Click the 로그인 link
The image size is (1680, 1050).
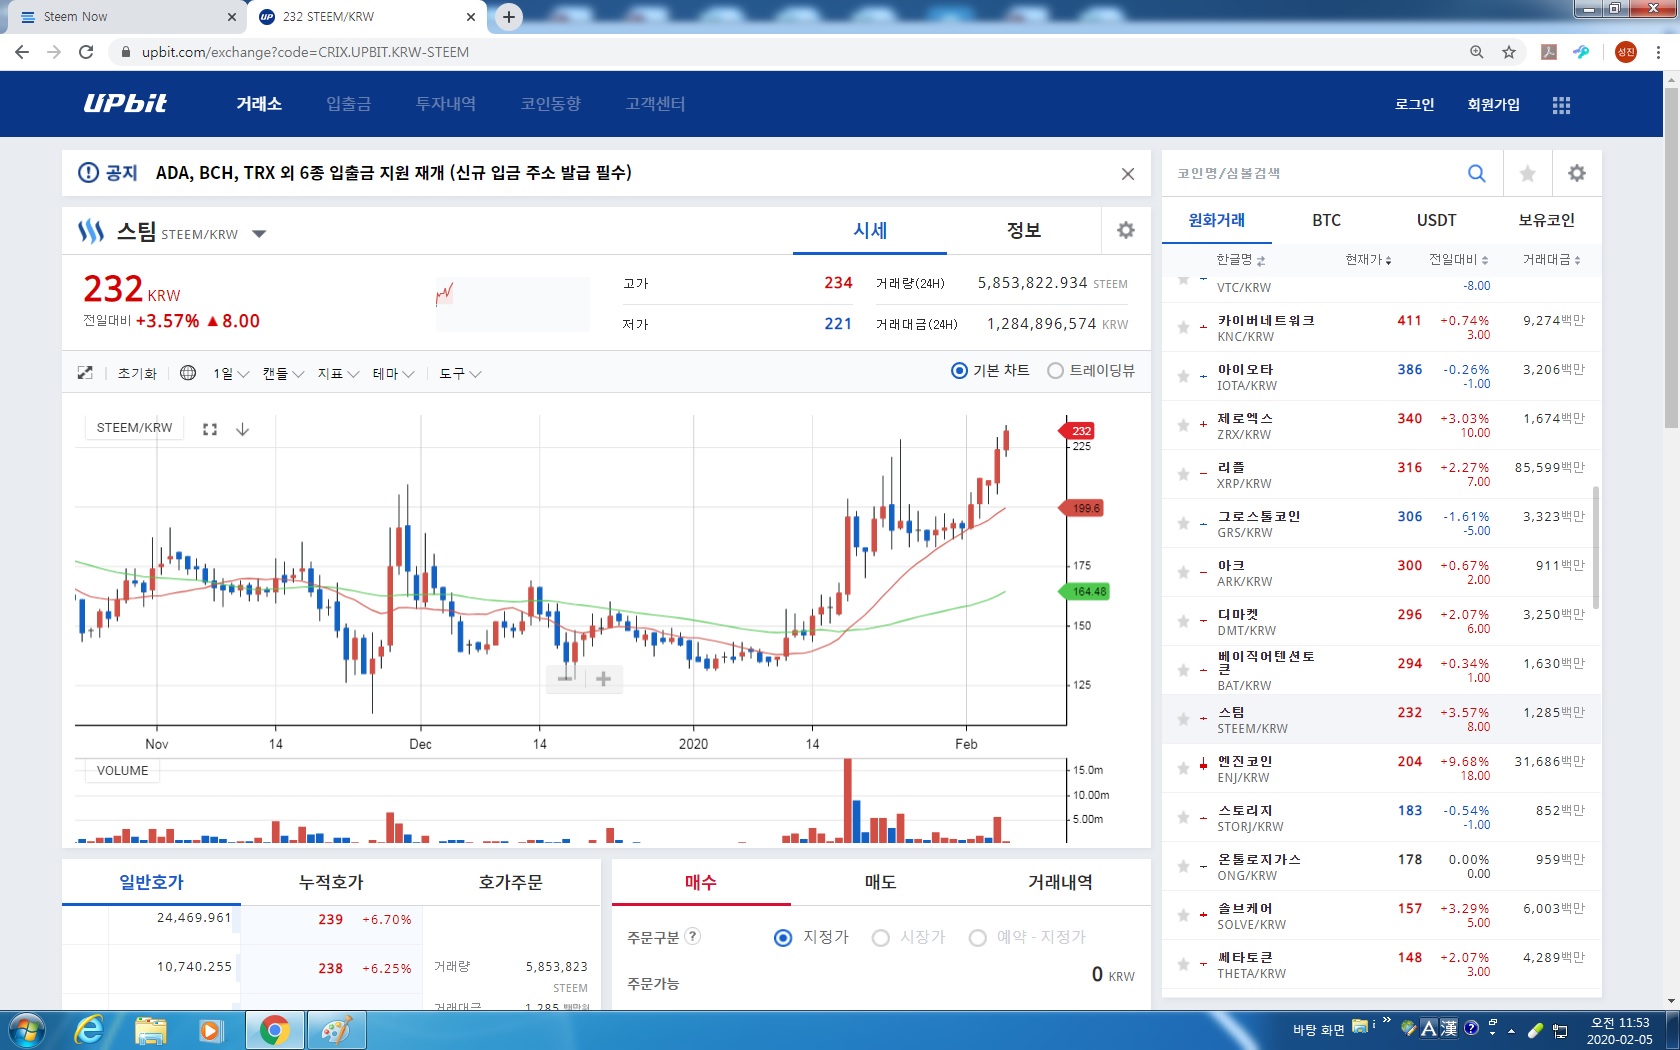tap(1414, 104)
